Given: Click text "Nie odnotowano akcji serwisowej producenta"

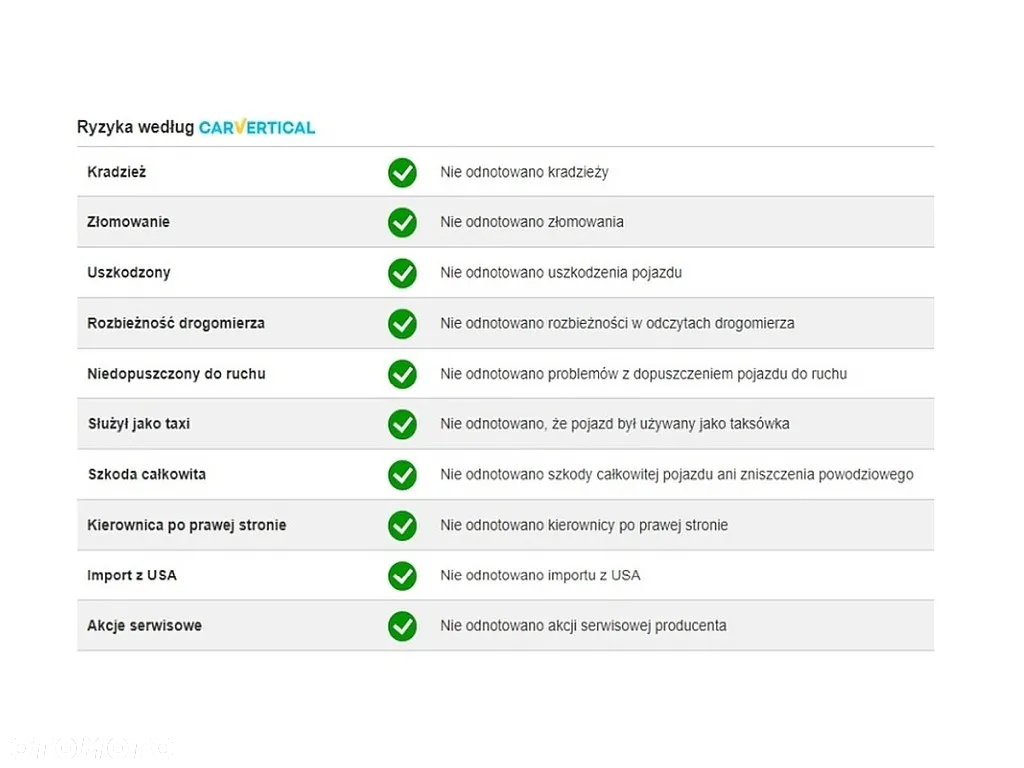Looking at the screenshot, I should [x=583, y=626].
